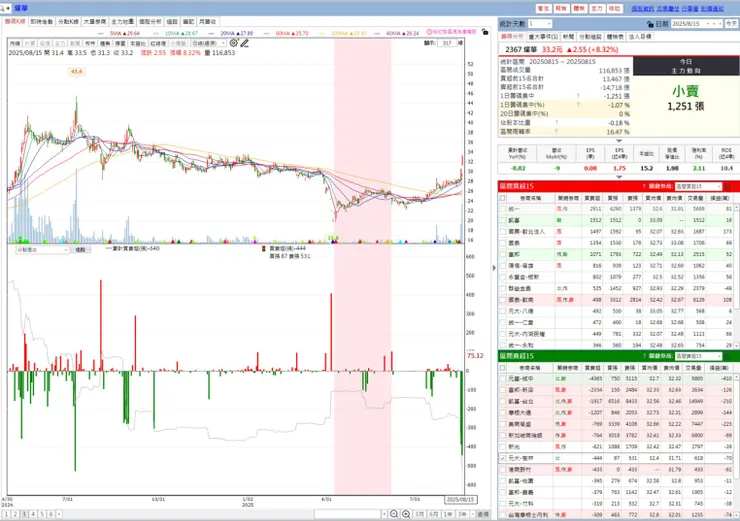The image size is (740, 521).
Task: Click help icon in 區間賣超15 header
Action: coord(644,356)
